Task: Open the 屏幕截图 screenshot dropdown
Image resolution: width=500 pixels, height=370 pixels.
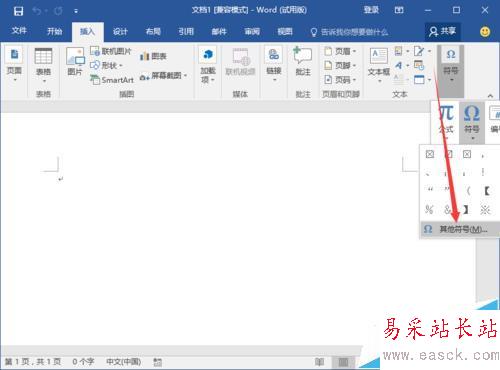Action: pyautogui.click(x=163, y=76)
